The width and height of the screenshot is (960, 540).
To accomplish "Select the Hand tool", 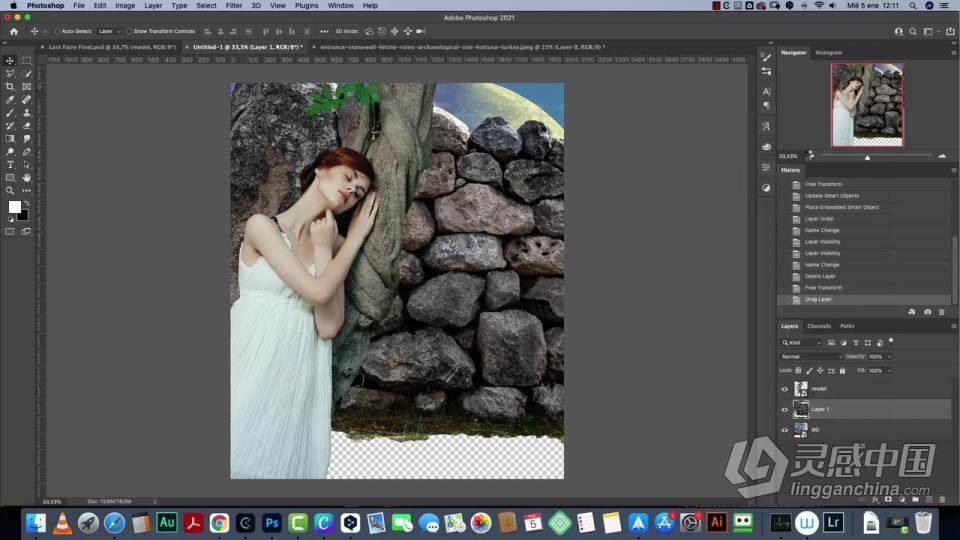I will pos(27,177).
